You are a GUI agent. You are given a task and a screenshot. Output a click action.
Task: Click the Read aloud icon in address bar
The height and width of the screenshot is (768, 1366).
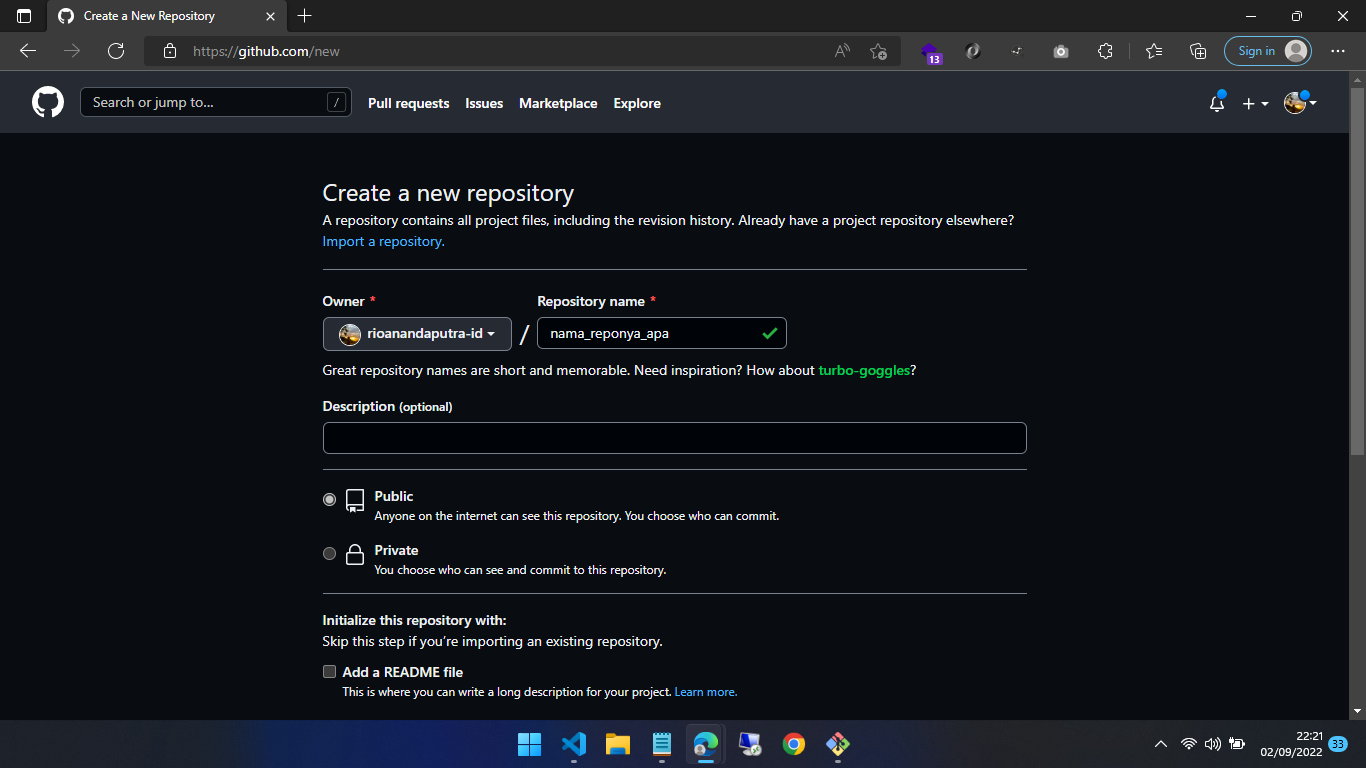pyautogui.click(x=842, y=51)
